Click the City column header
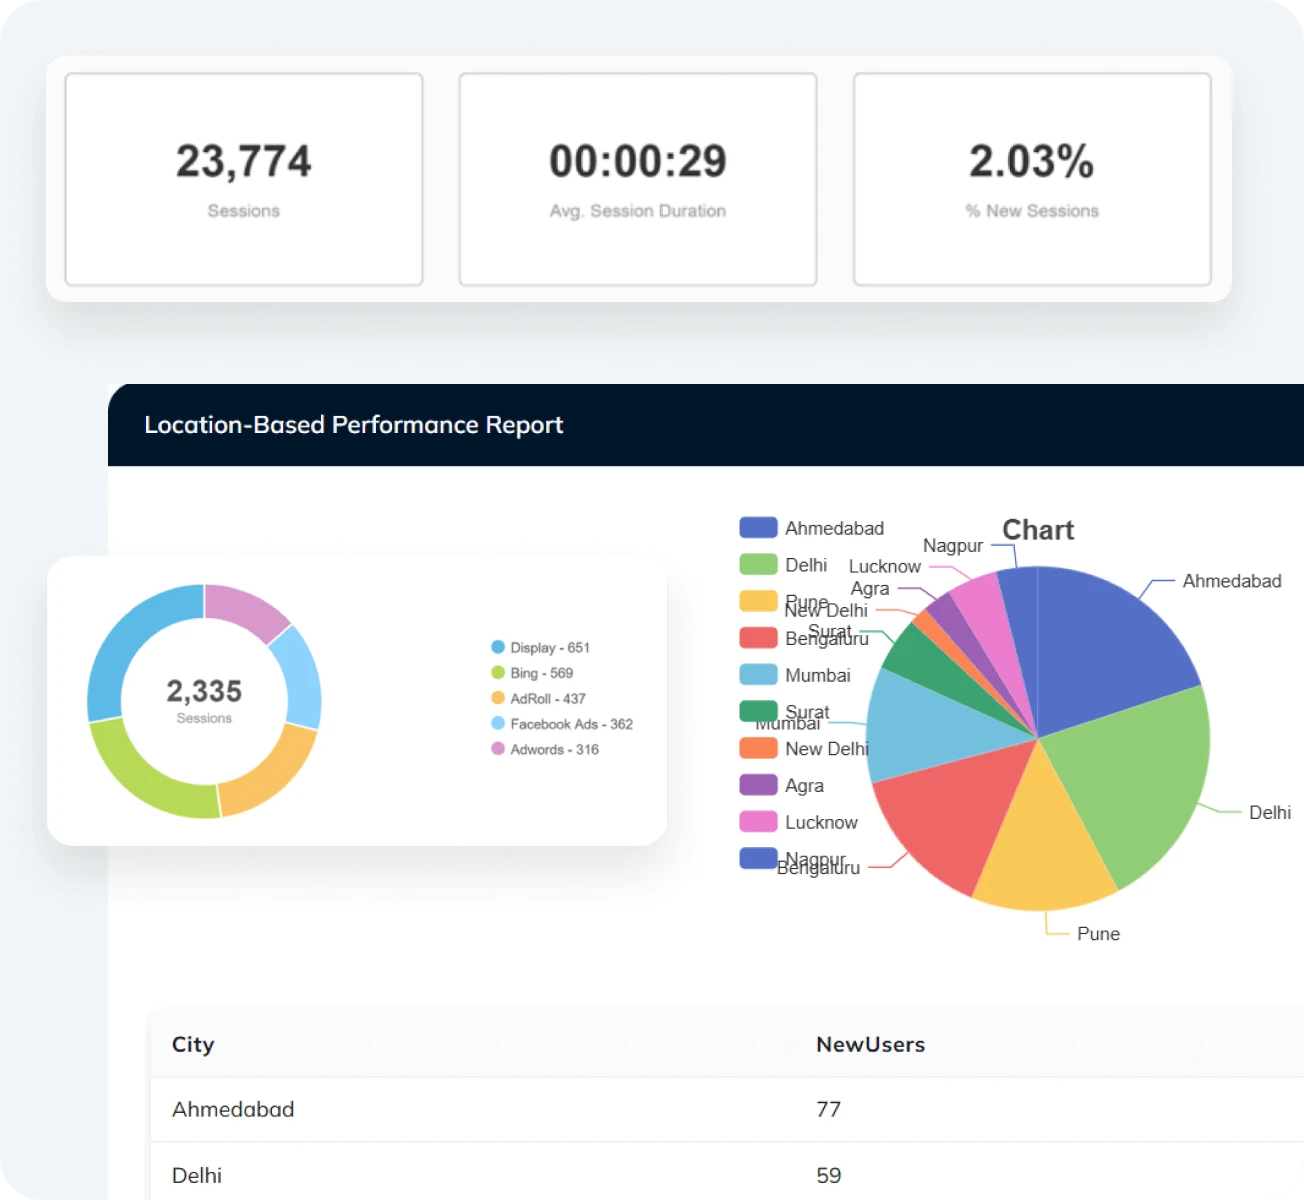 click(x=193, y=1044)
